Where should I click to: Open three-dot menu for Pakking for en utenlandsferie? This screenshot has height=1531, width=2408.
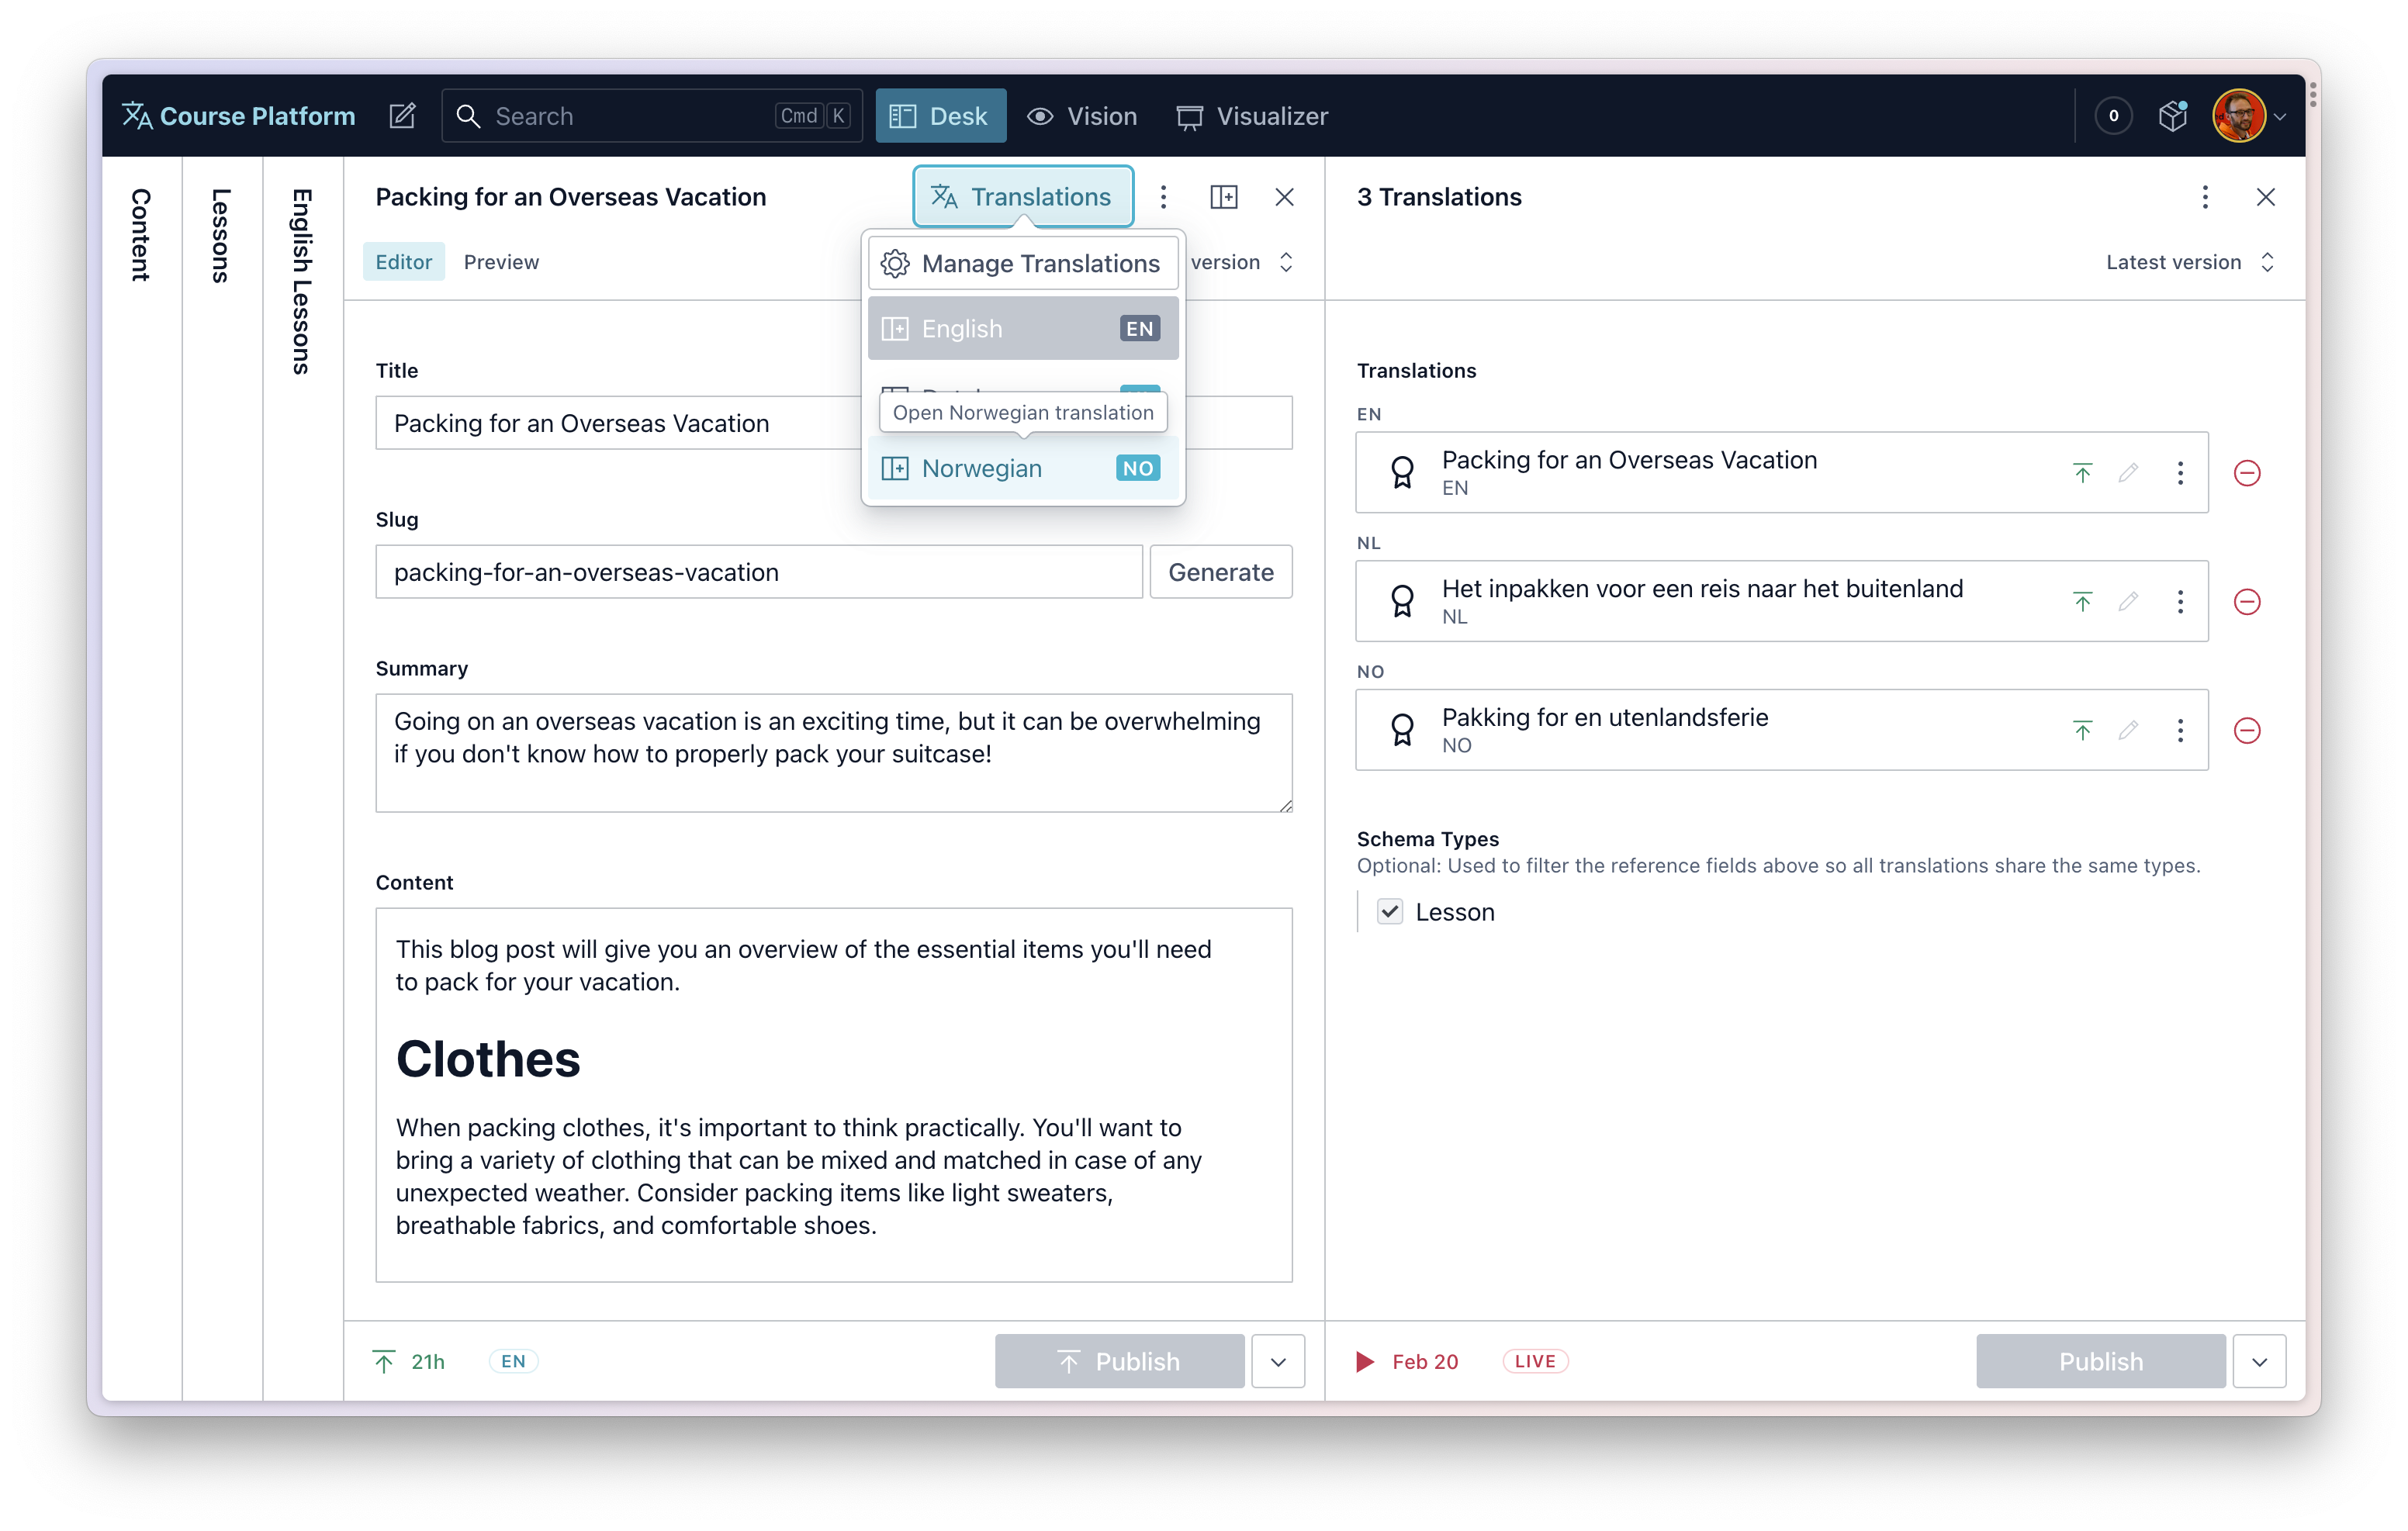[2180, 730]
